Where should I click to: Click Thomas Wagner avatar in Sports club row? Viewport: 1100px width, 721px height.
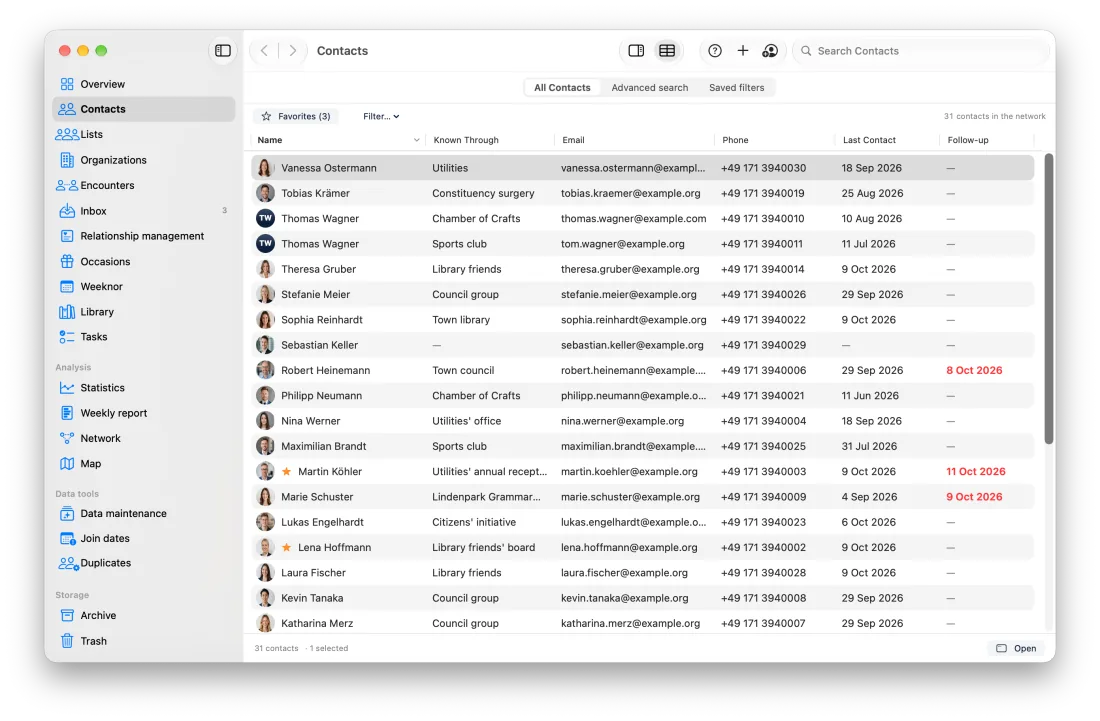tap(265, 244)
